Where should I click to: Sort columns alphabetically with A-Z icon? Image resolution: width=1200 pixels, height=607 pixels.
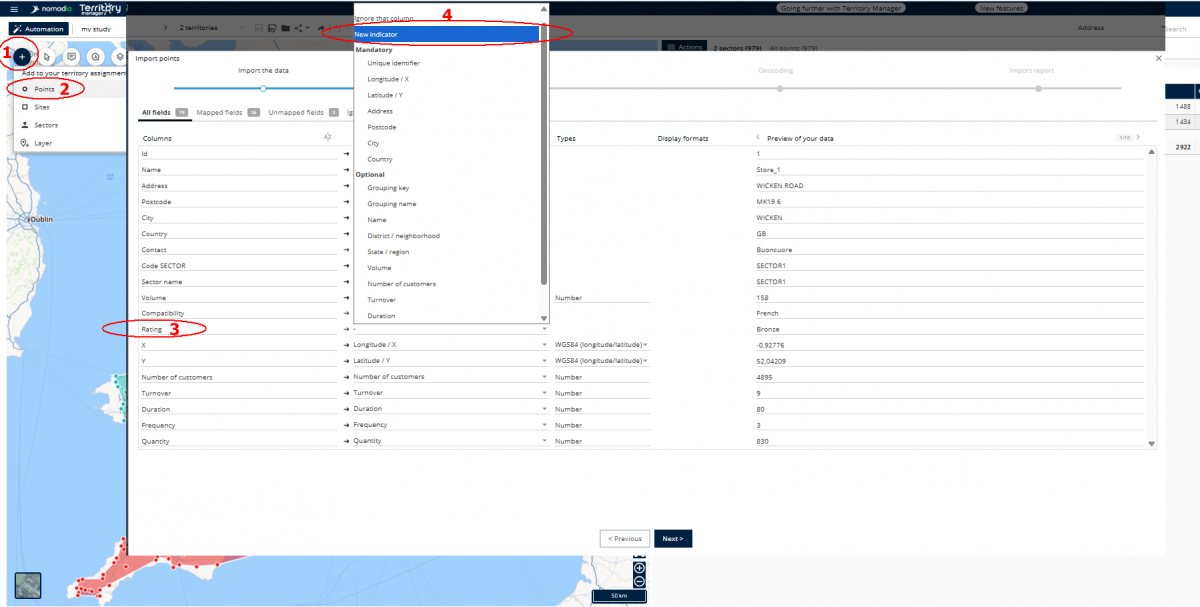327,137
